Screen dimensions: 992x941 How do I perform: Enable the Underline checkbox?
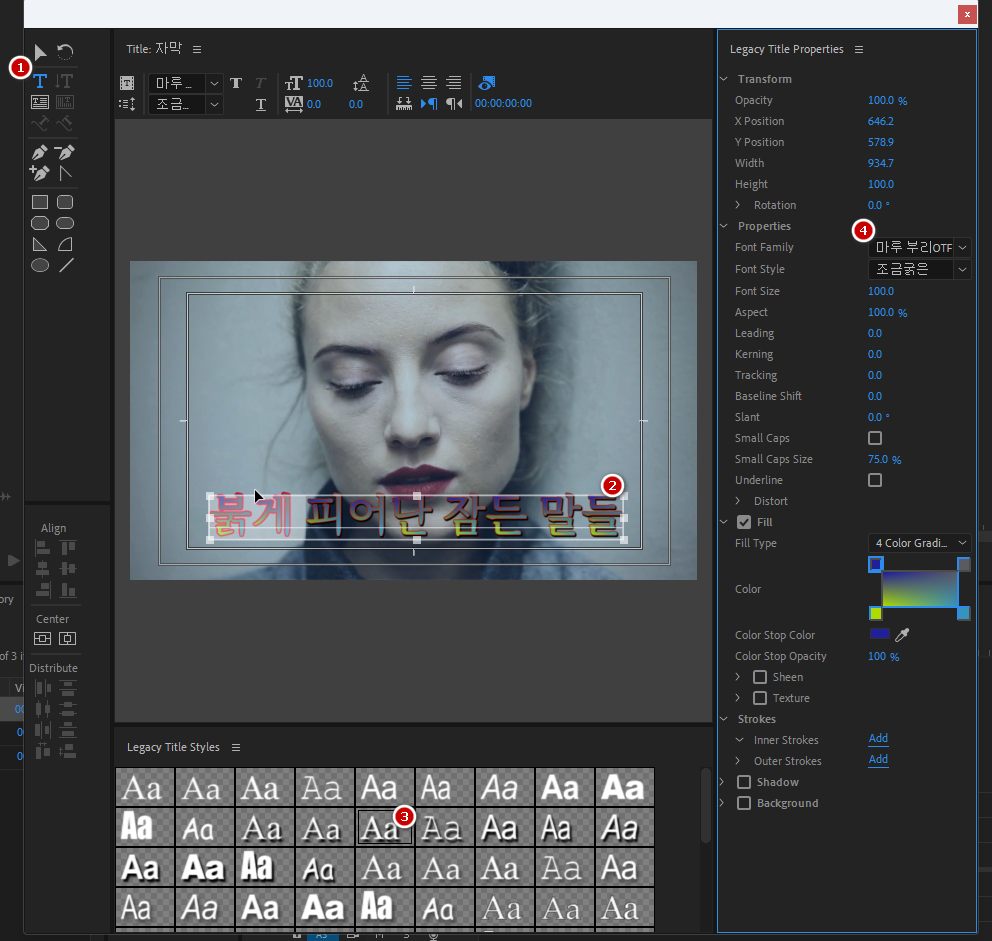pos(875,480)
